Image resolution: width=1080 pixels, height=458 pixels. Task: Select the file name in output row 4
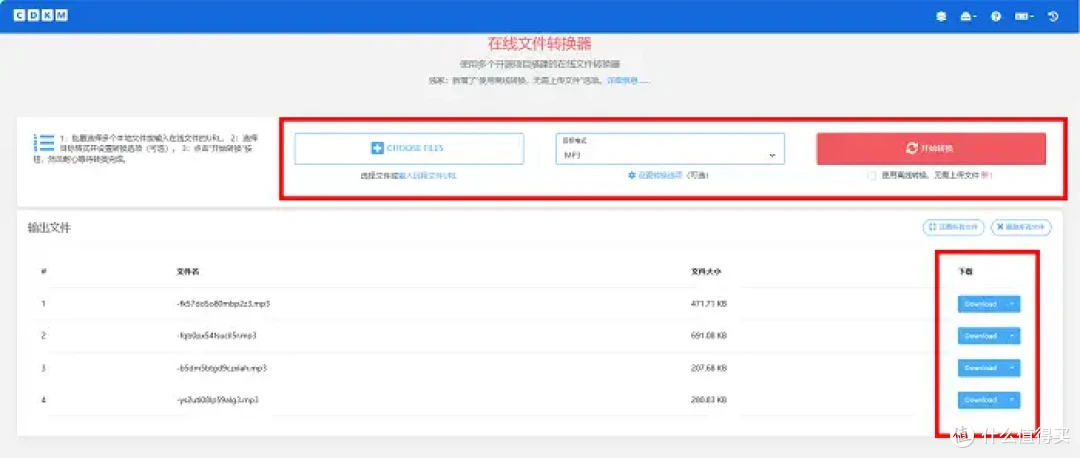217,399
